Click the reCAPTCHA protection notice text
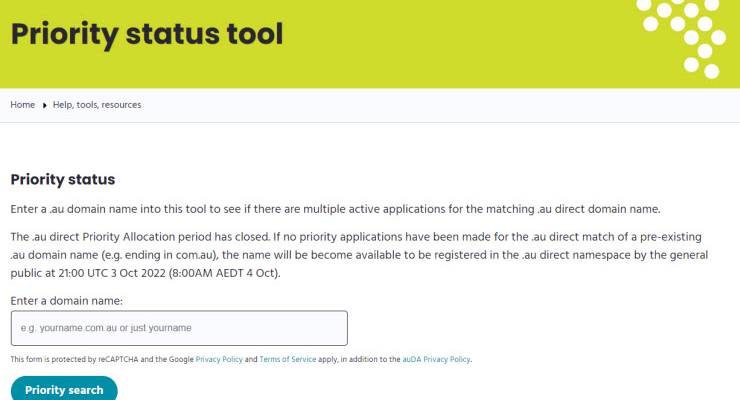The image size is (740, 400). point(241,359)
